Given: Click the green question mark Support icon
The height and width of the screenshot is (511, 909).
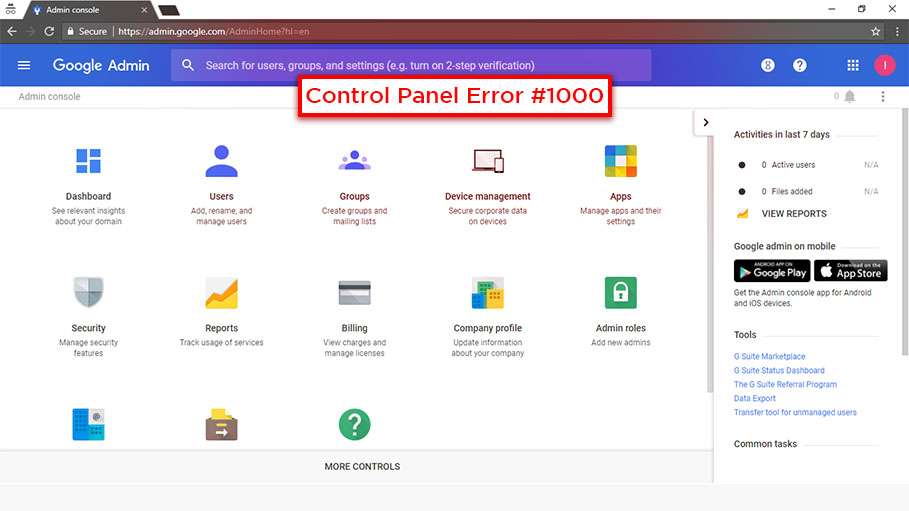Looking at the screenshot, I should (x=354, y=425).
